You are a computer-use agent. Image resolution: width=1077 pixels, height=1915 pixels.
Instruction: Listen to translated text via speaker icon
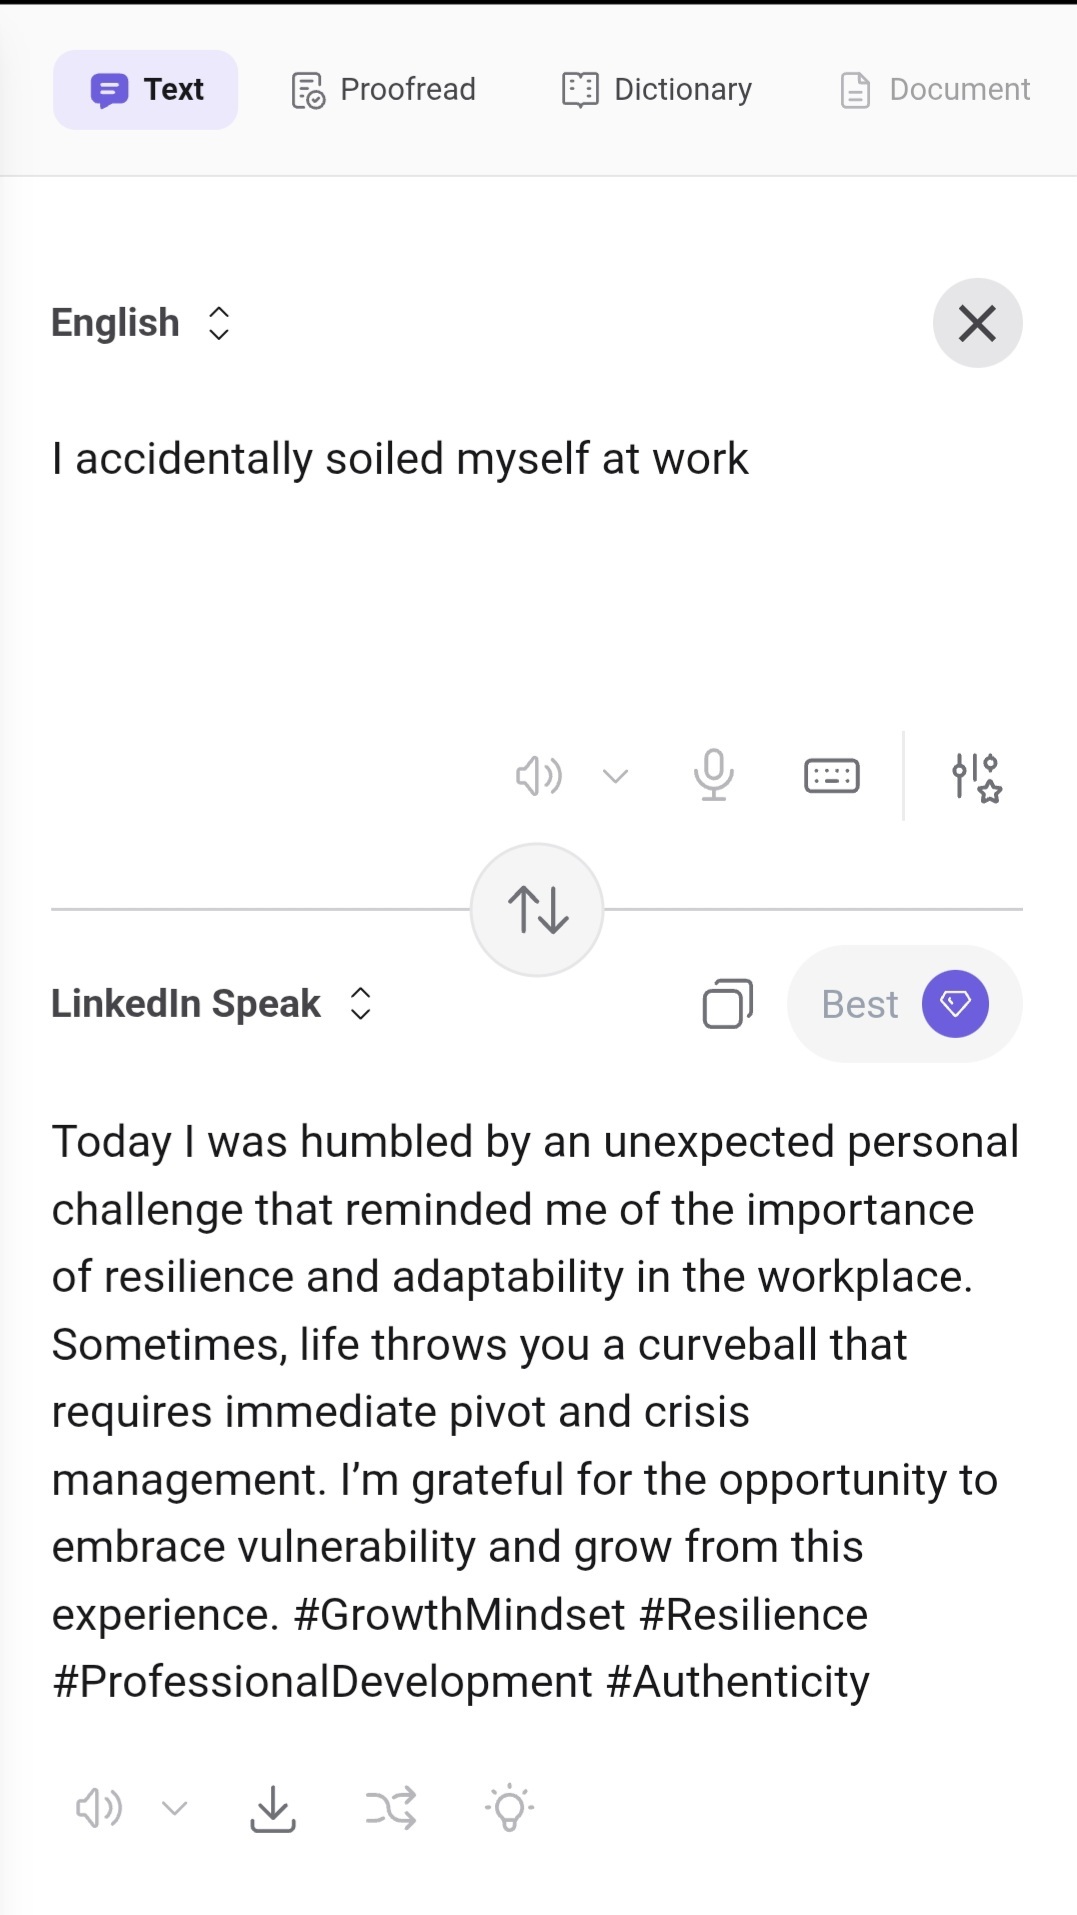tap(99, 1808)
